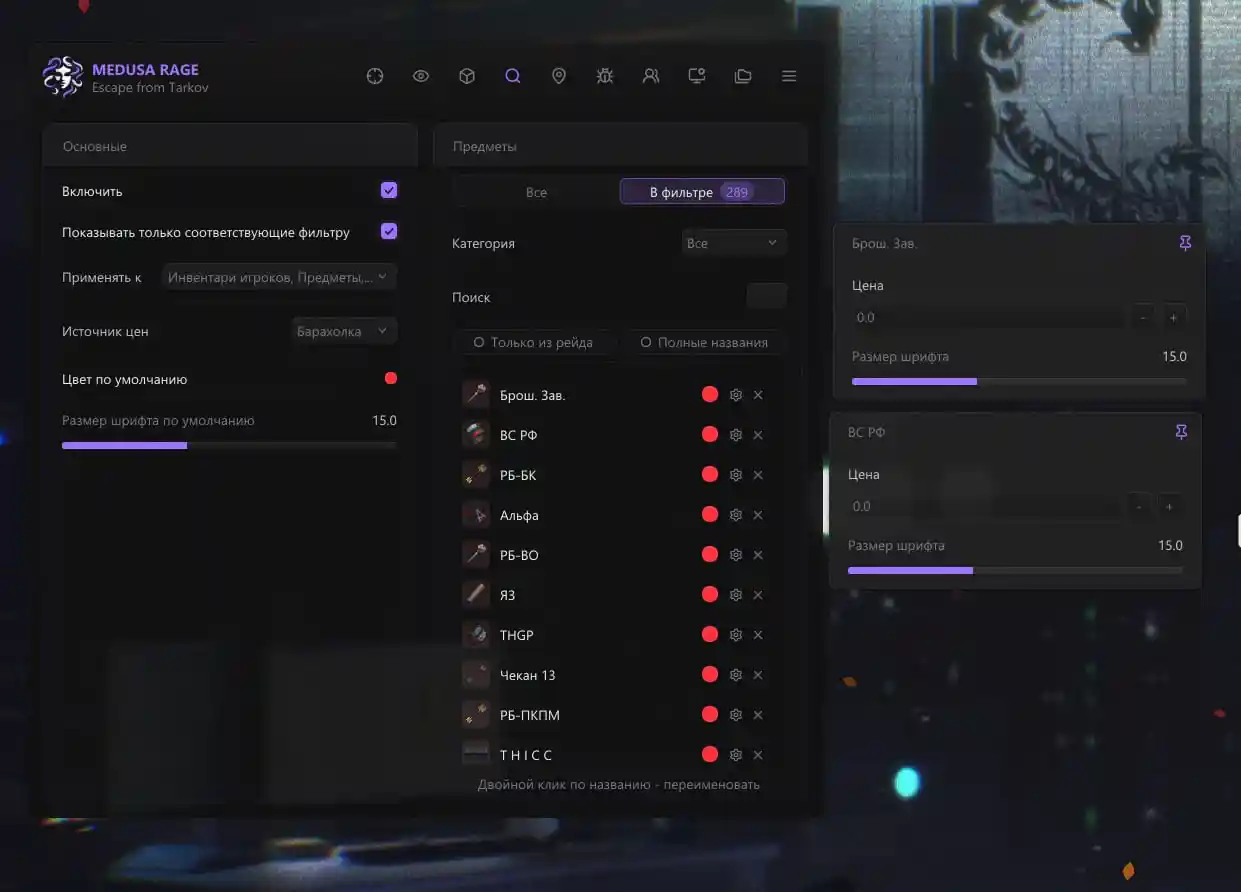Screen dimensions: 1241x892
Task: Click the T H I C C item name
Action: click(x=526, y=755)
